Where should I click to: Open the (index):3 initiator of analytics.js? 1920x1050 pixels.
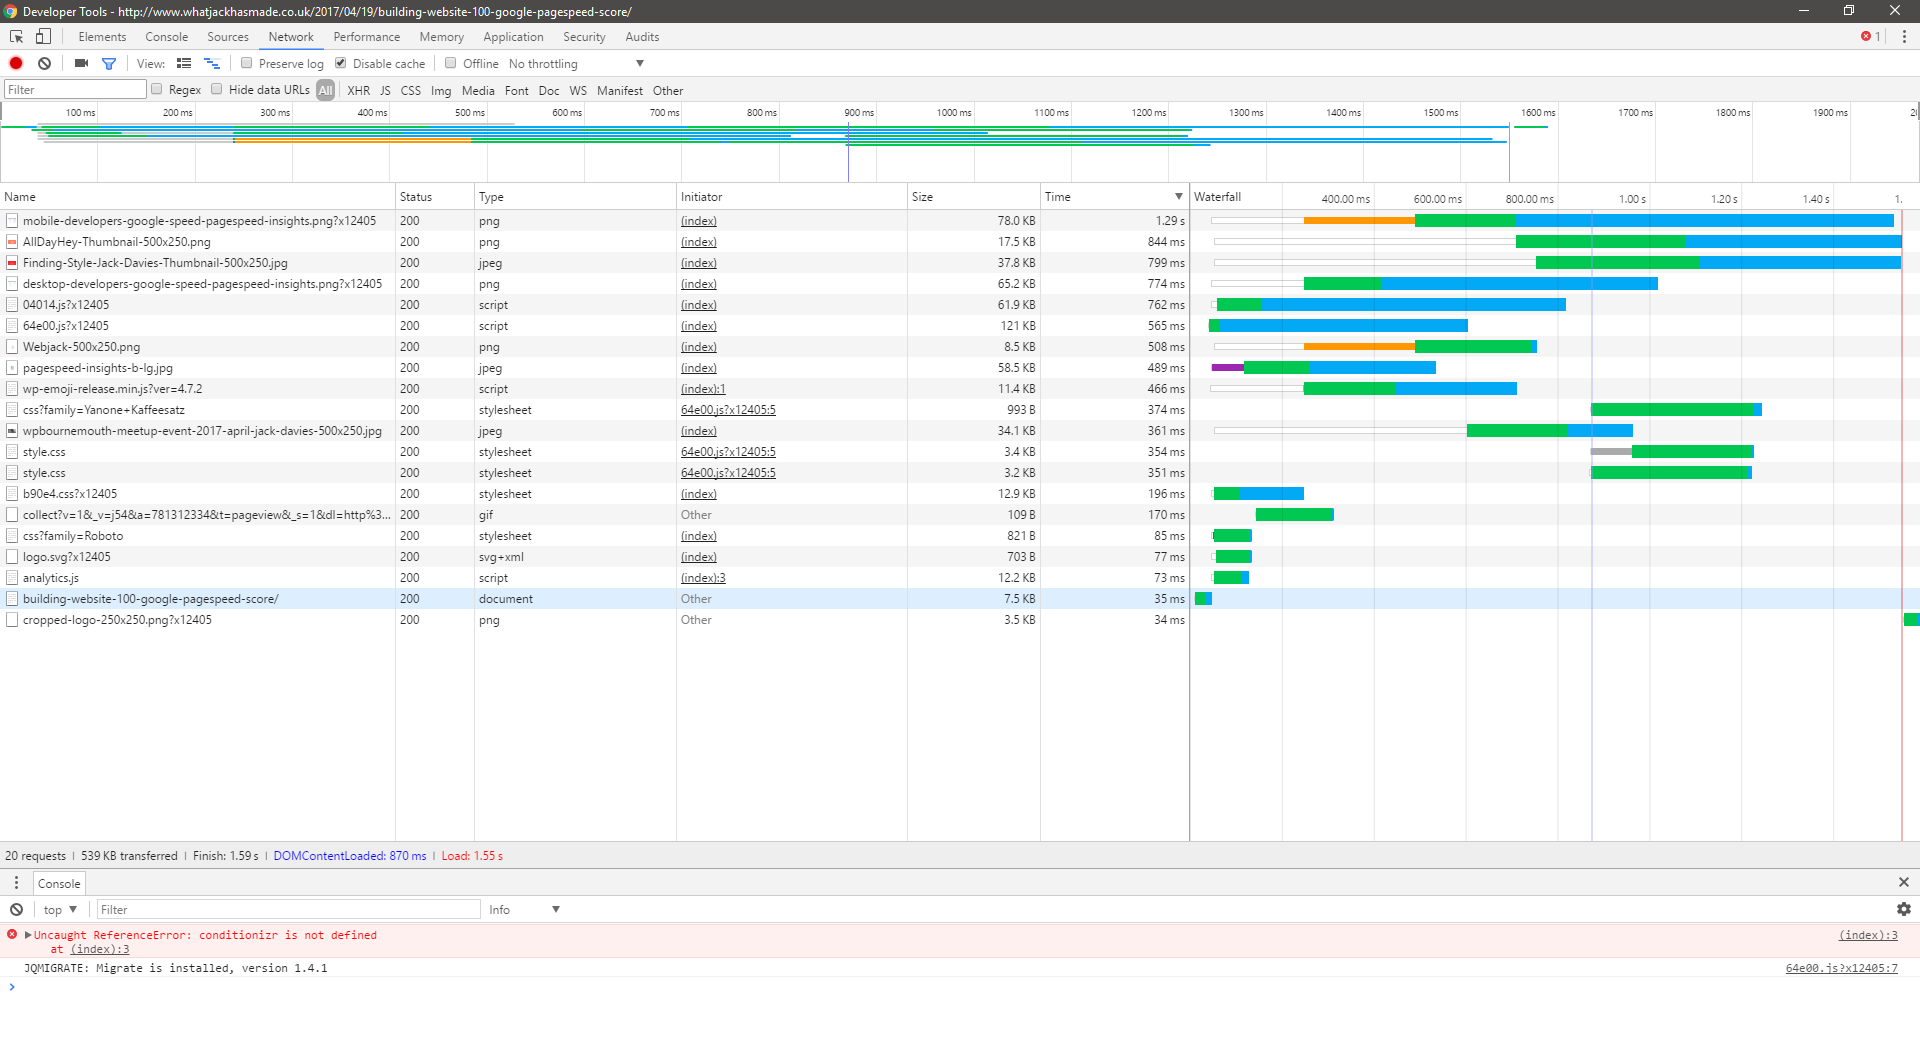coord(703,578)
